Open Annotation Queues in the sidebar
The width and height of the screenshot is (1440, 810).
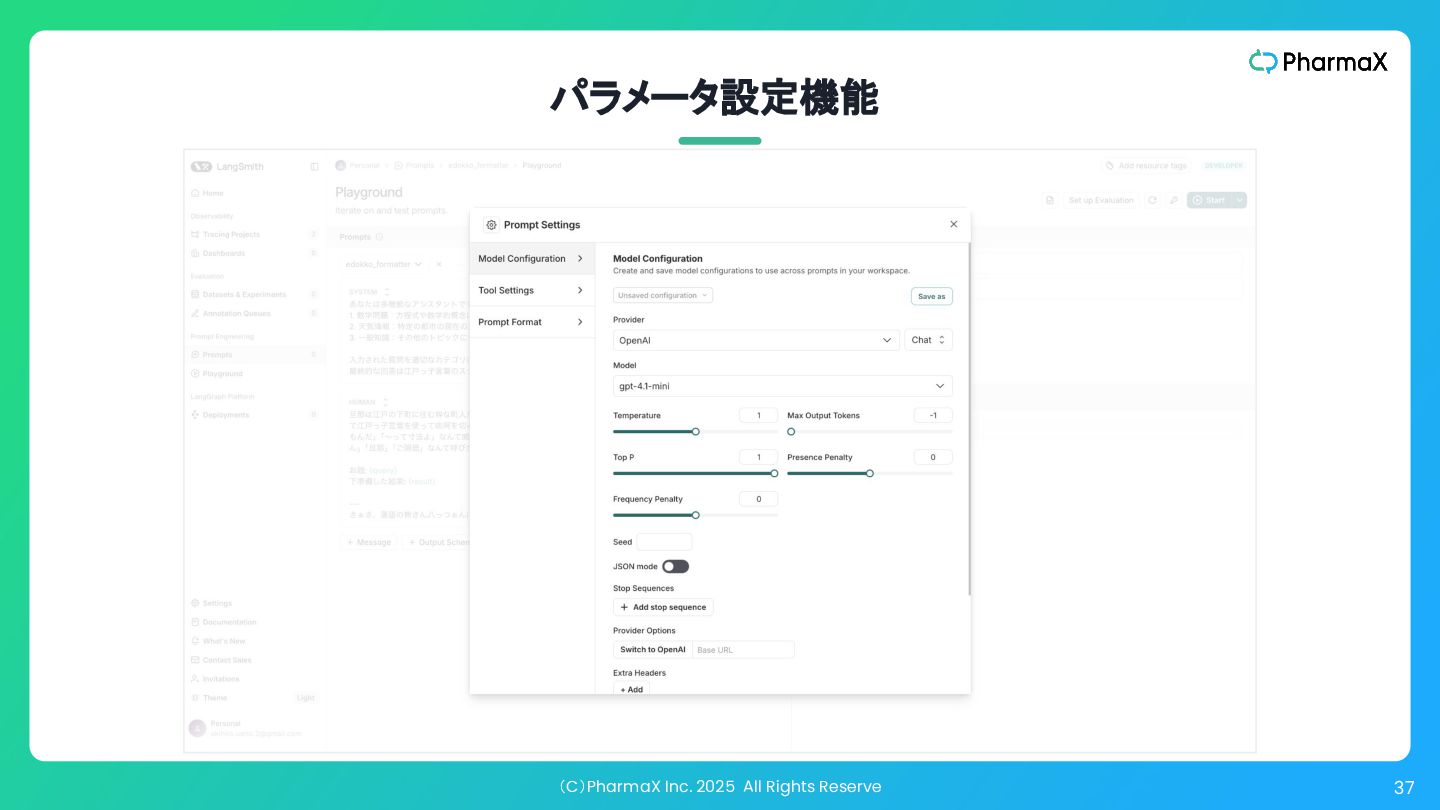254,313
